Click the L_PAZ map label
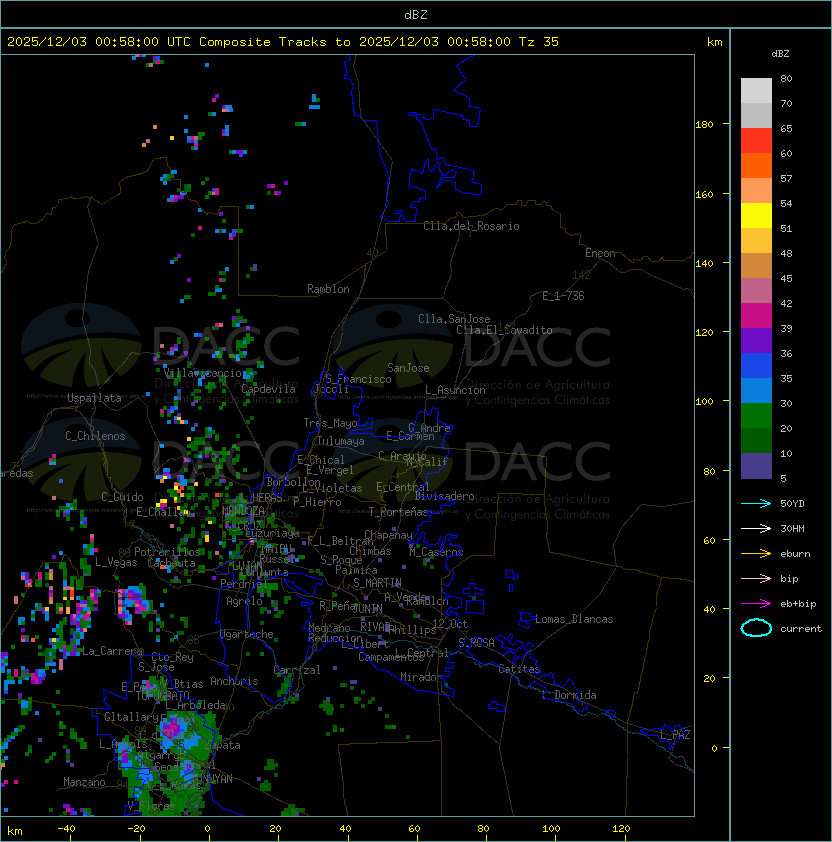This screenshot has height=842, width=832. [675, 735]
